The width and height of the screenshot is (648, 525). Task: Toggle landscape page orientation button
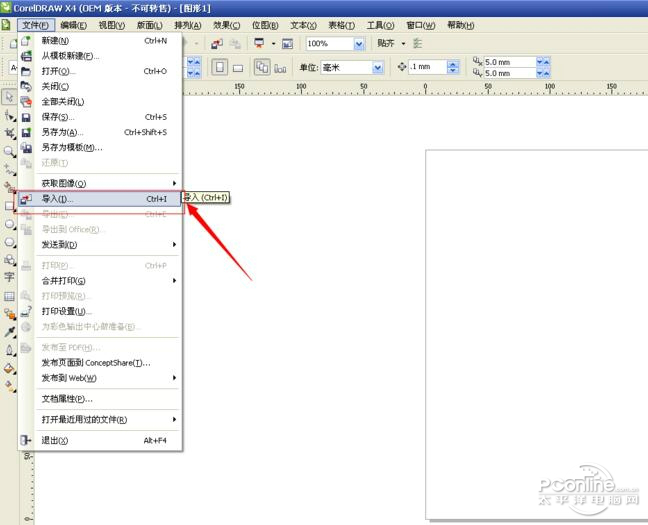coord(238,67)
